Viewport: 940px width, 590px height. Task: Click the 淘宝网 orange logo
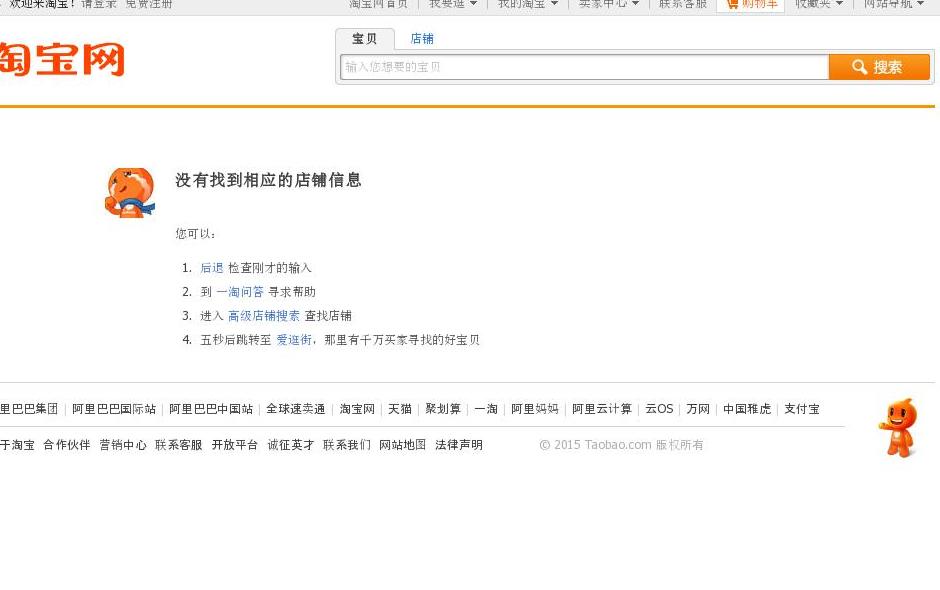(x=62, y=59)
